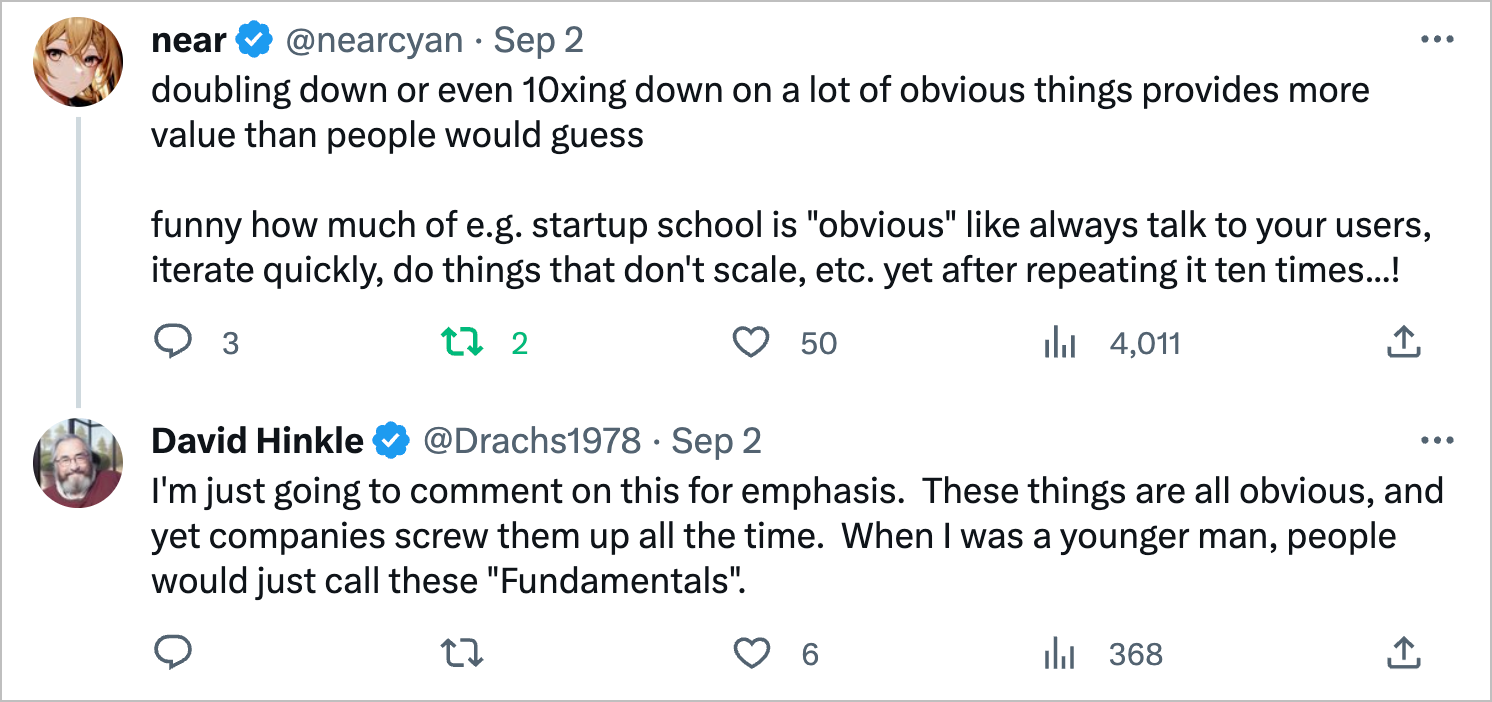This screenshot has height=702, width=1492.
Task: Open near's display name link
Action: pyautogui.click(x=188, y=40)
